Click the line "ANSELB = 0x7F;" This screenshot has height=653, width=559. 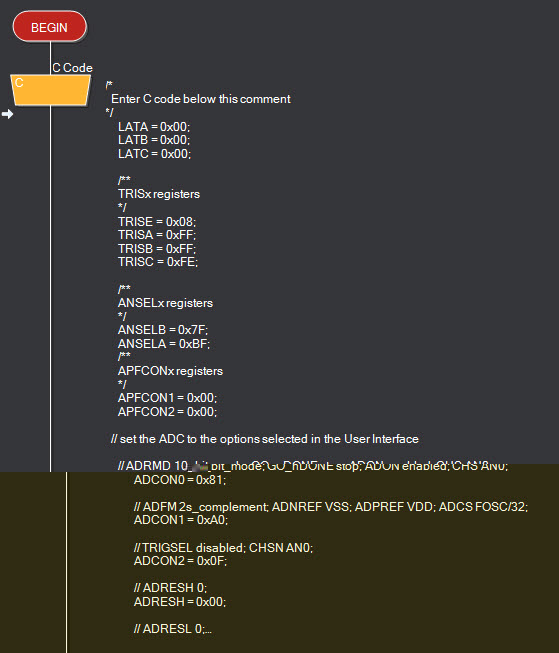pyautogui.click(x=163, y=330)
